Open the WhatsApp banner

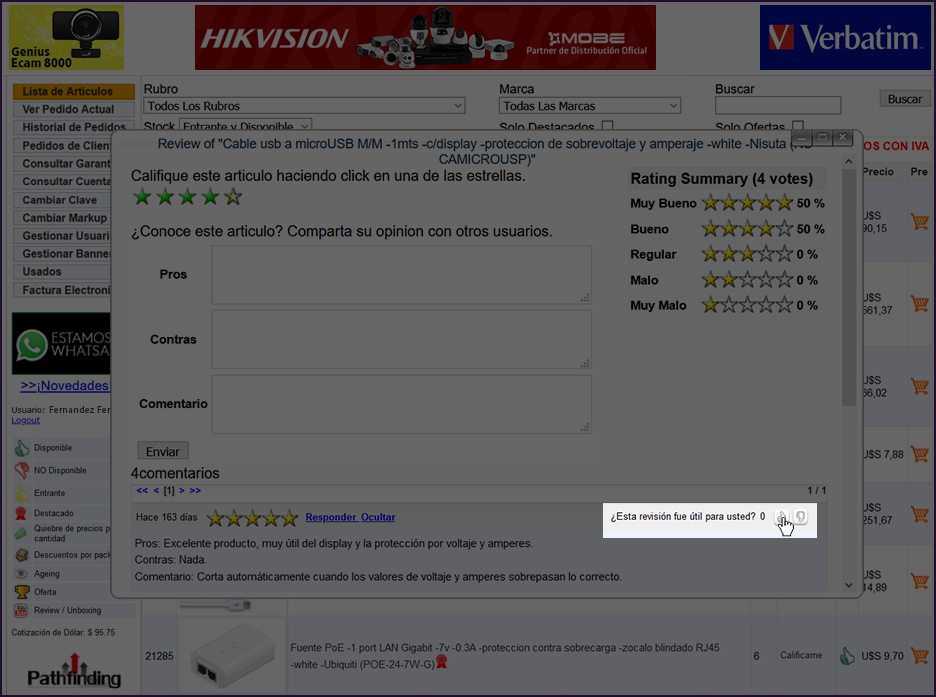click(61, 344)
